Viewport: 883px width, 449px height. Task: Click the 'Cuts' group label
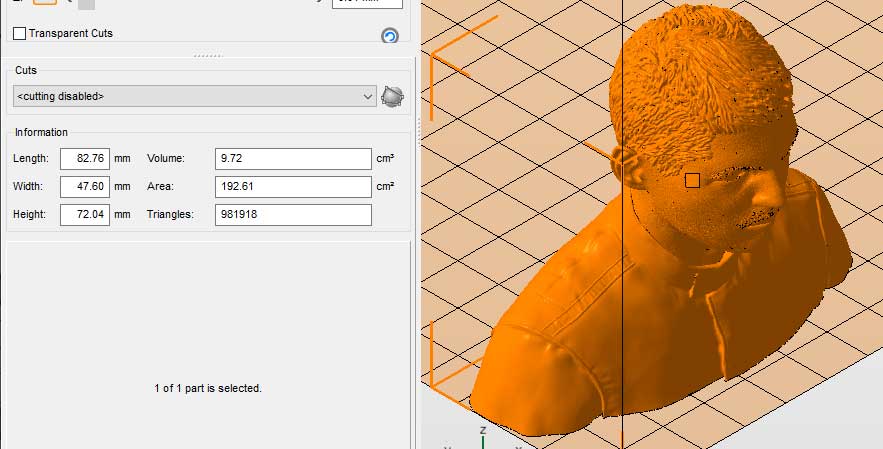26,70
